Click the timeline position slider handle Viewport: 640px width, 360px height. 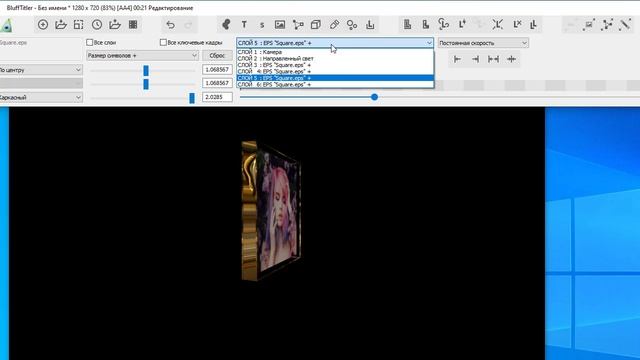pyautogui.click(x=374, y=97)
